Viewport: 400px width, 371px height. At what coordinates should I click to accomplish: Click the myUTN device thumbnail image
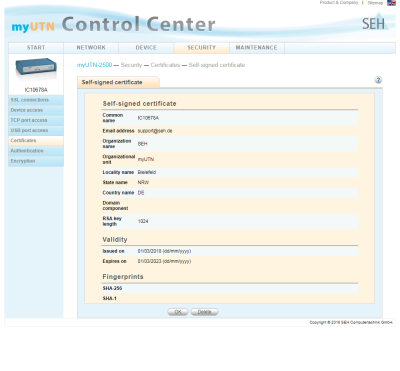(36, 69)
